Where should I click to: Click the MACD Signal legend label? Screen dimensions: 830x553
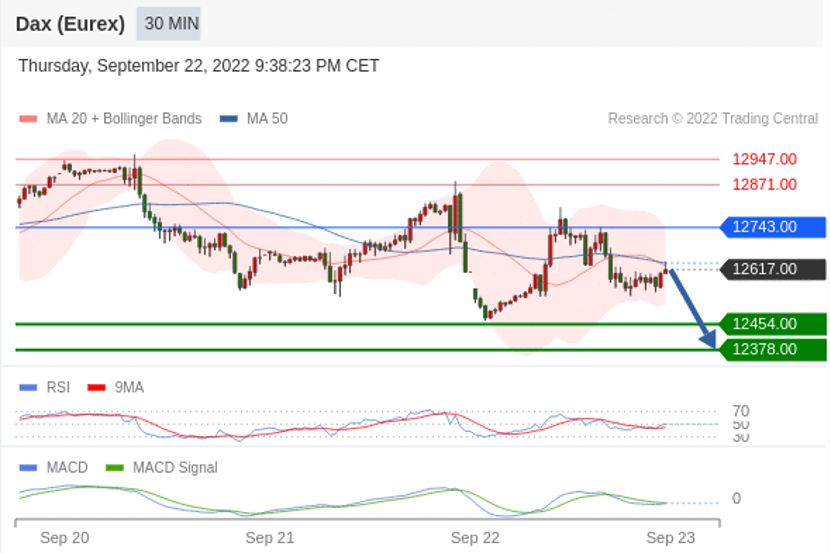pyautogui.click(x=175, y=468)
